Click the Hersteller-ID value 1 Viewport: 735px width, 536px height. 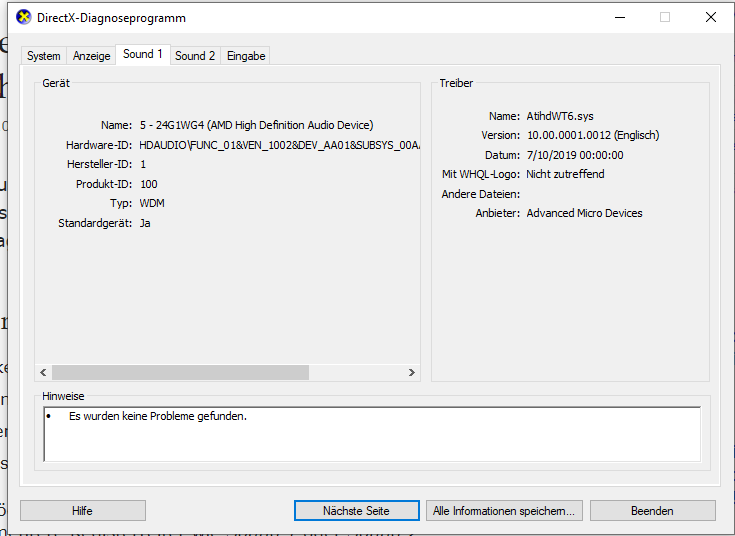tap(143, 165)
